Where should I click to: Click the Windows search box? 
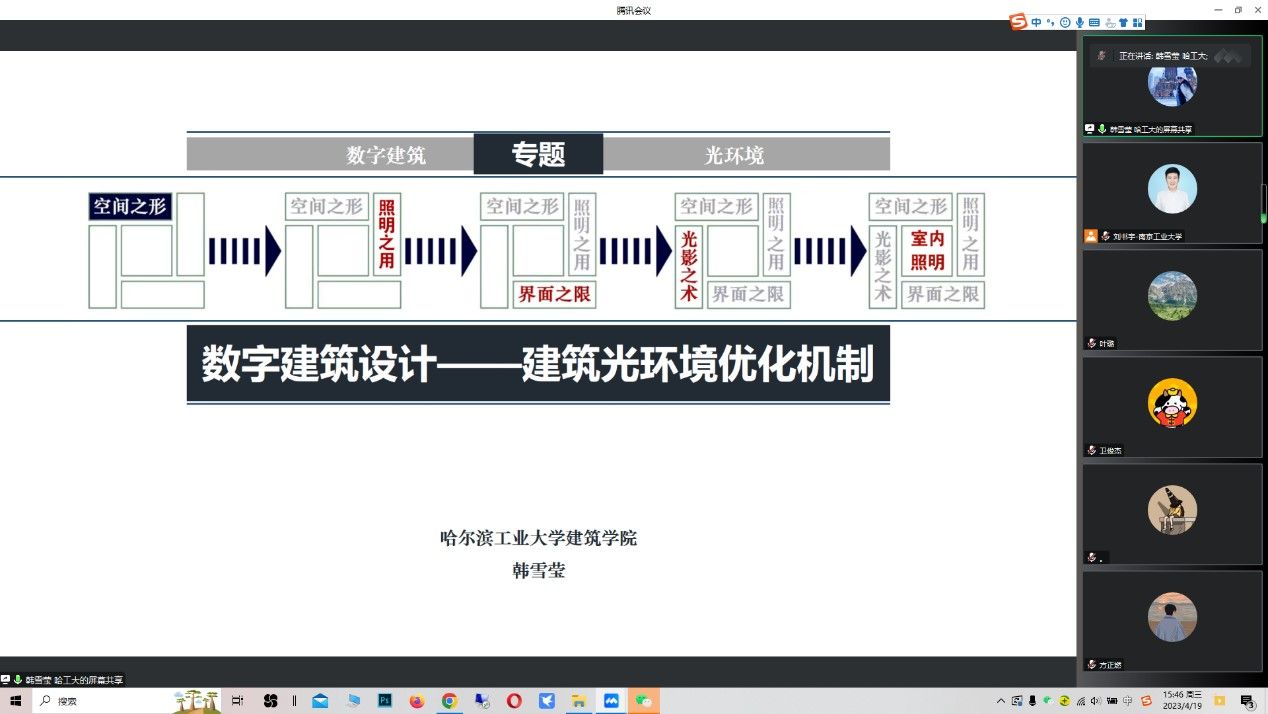pyautogui.click(x=100, y=701)
